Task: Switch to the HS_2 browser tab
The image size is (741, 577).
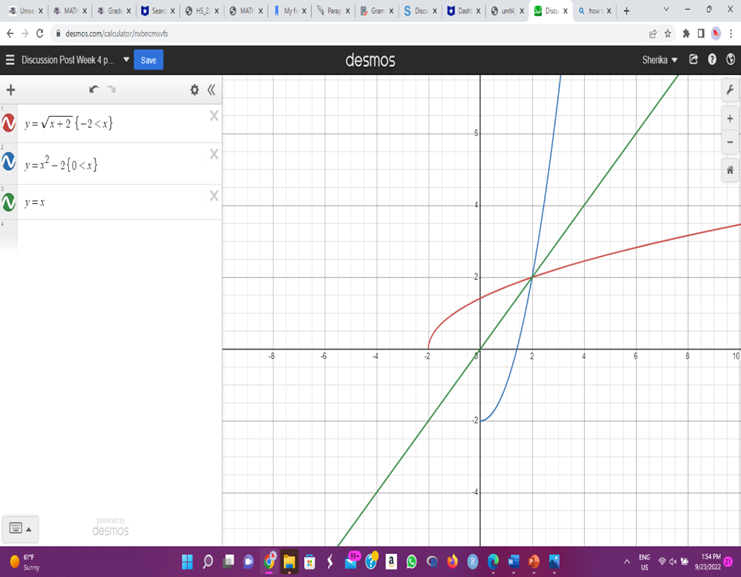Action: (201, 10)
